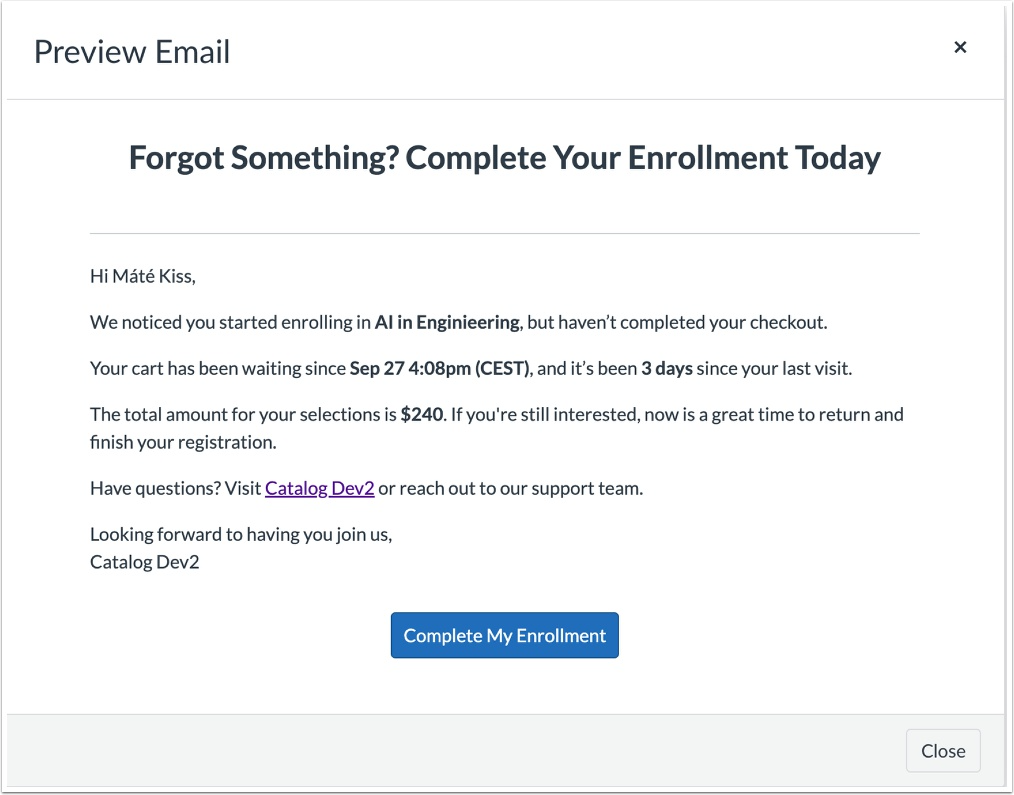Click the × close icon
Viewport: 1014px width, 795px height.
coord(960,47)
